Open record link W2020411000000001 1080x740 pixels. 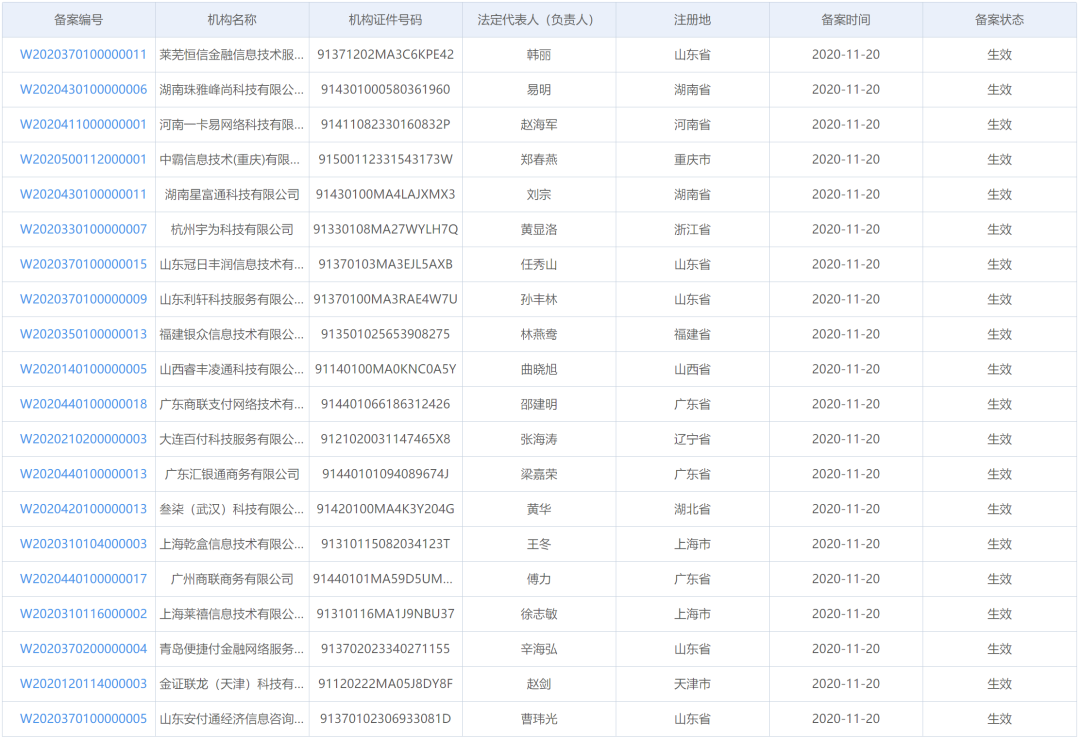[83, 125]
